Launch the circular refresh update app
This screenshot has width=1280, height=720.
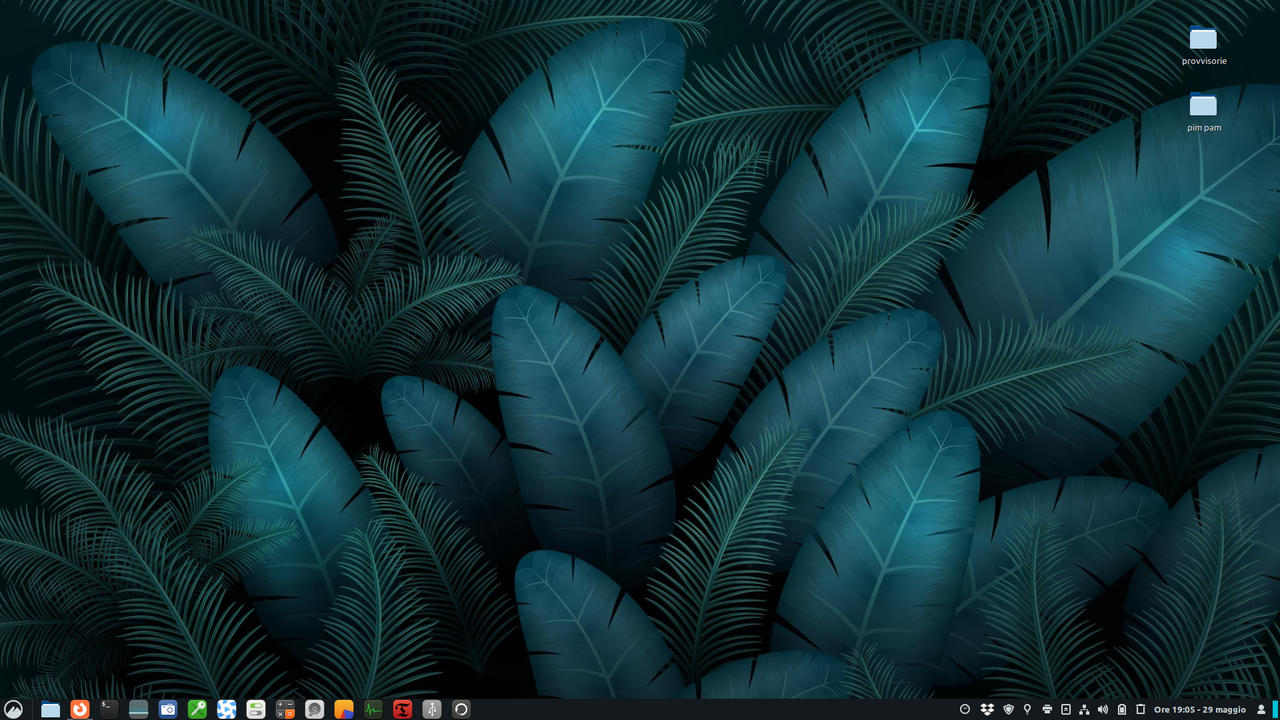[461, 709]
